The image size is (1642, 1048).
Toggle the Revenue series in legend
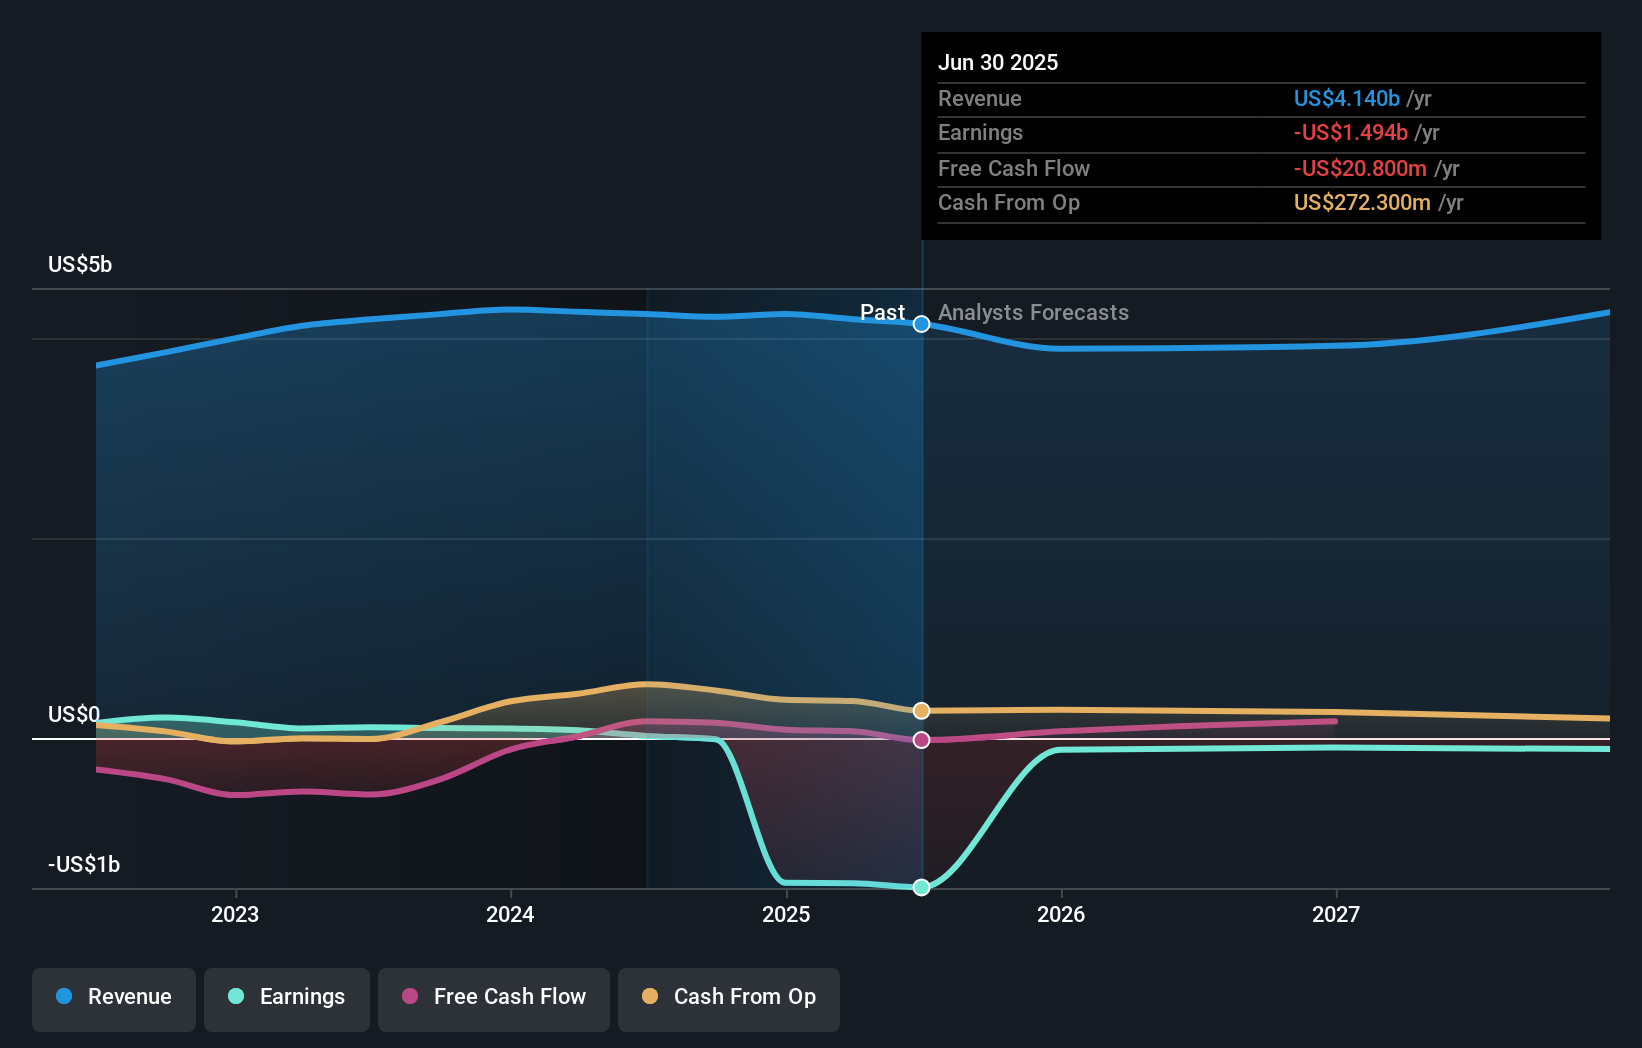[x=114, y=999]
